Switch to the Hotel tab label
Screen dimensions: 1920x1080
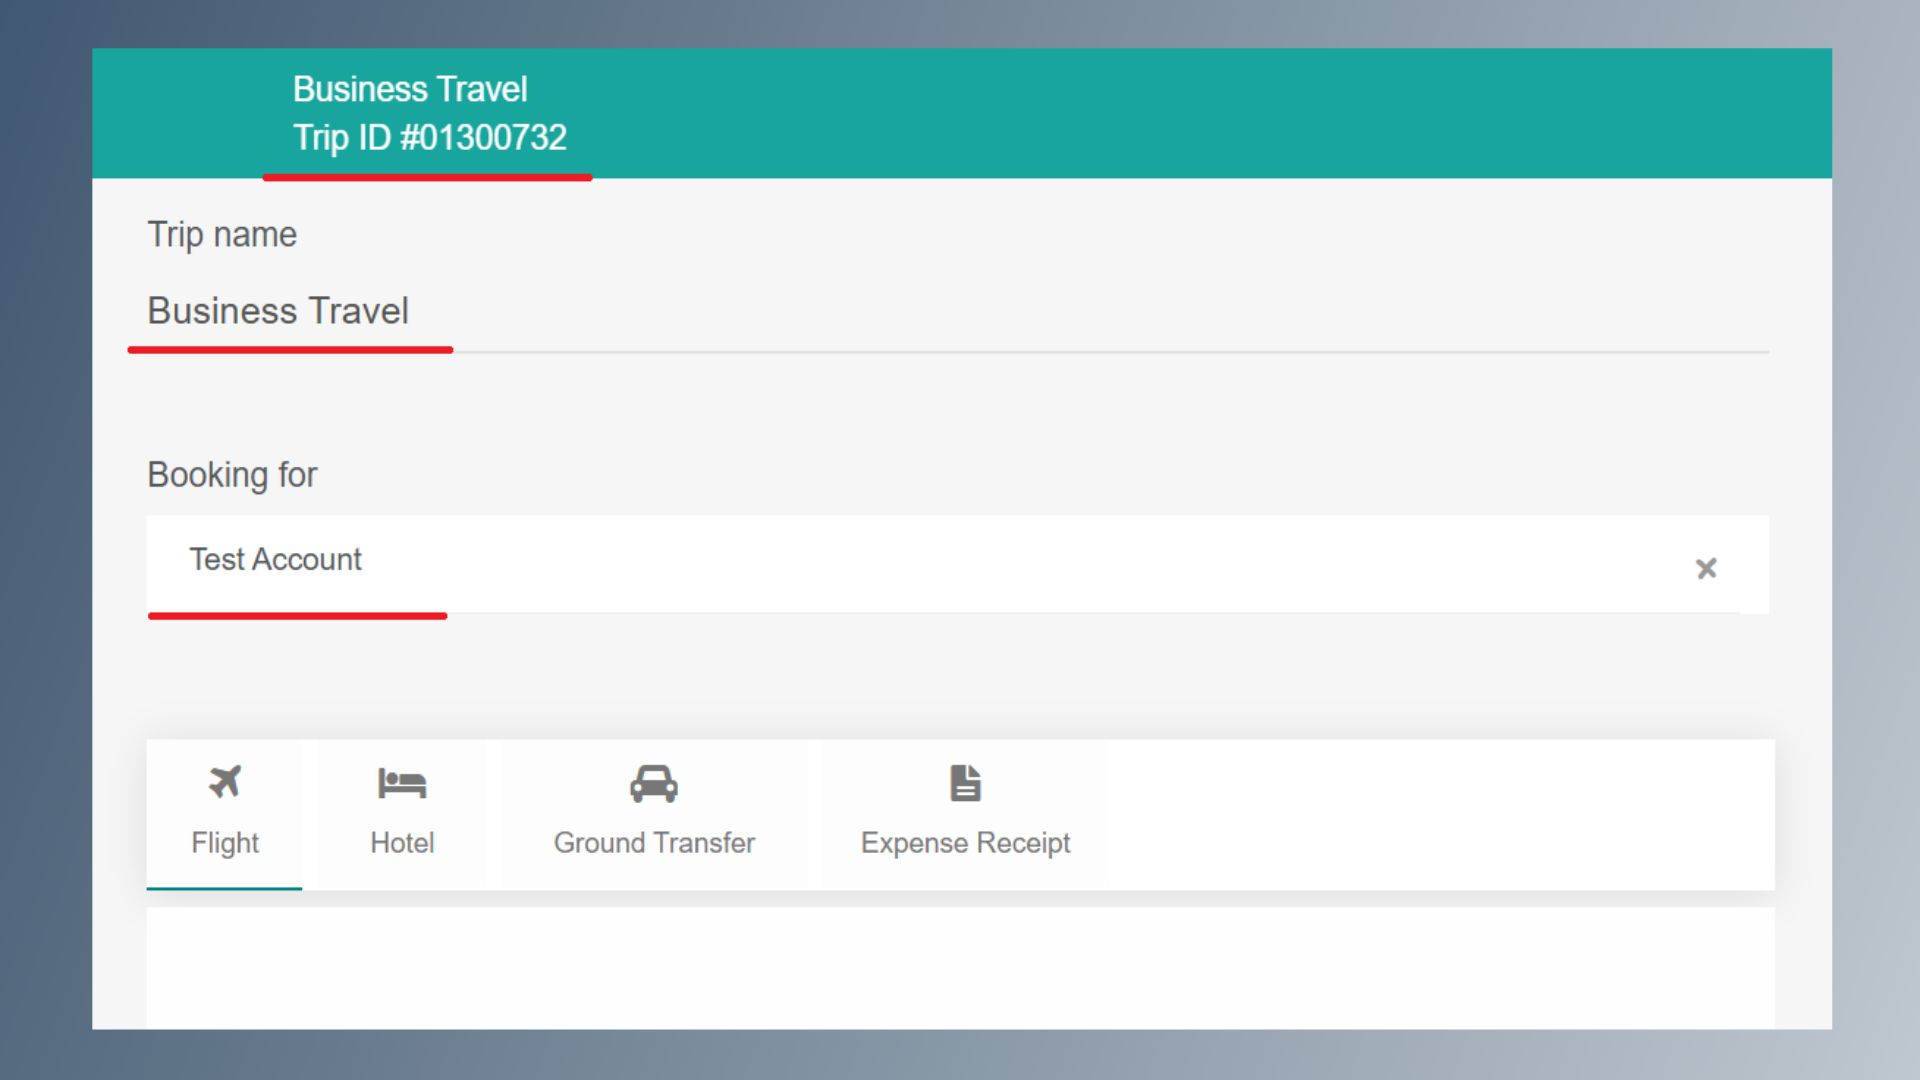click(x=402, y=843)
